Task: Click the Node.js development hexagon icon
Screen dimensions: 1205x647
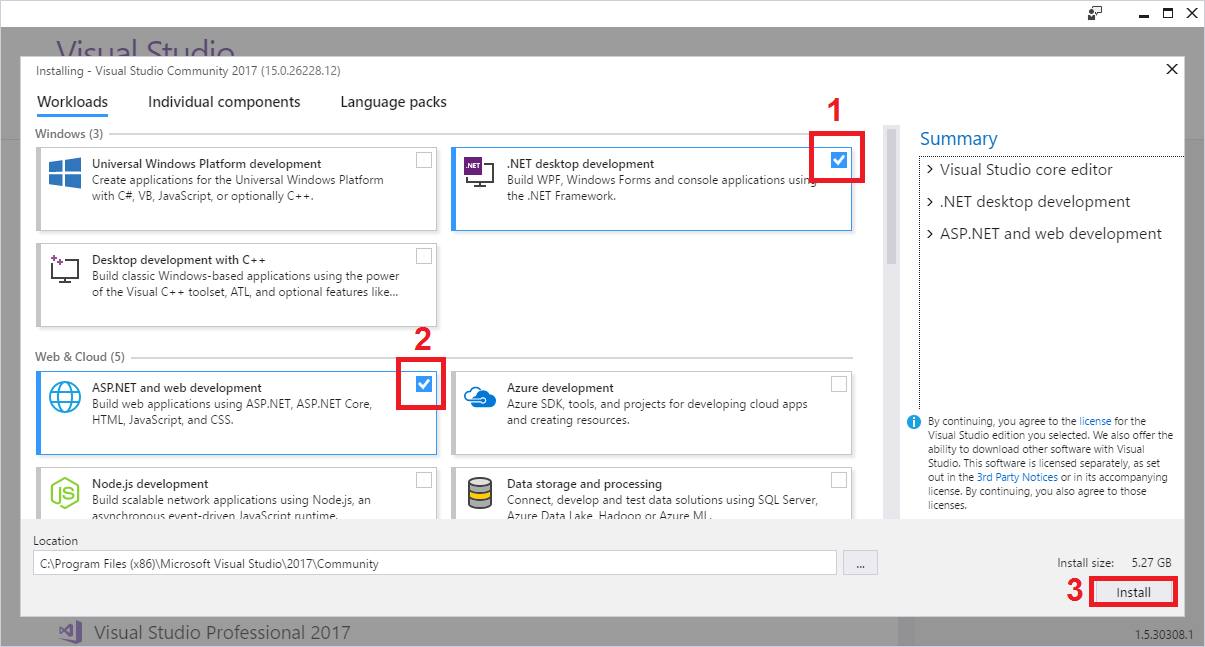Action: [x=65, y=493]
